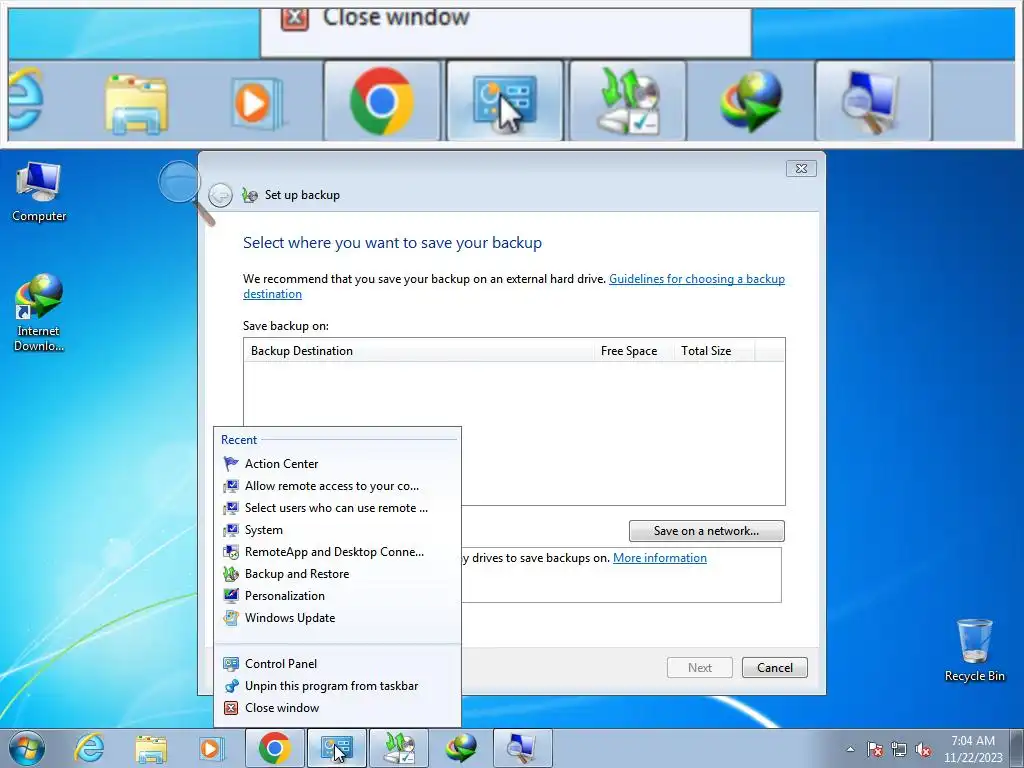The height and width of the screenshot is (768, 1024).
Task: Click Close window in jump list
Action: (x=338, y=708)
